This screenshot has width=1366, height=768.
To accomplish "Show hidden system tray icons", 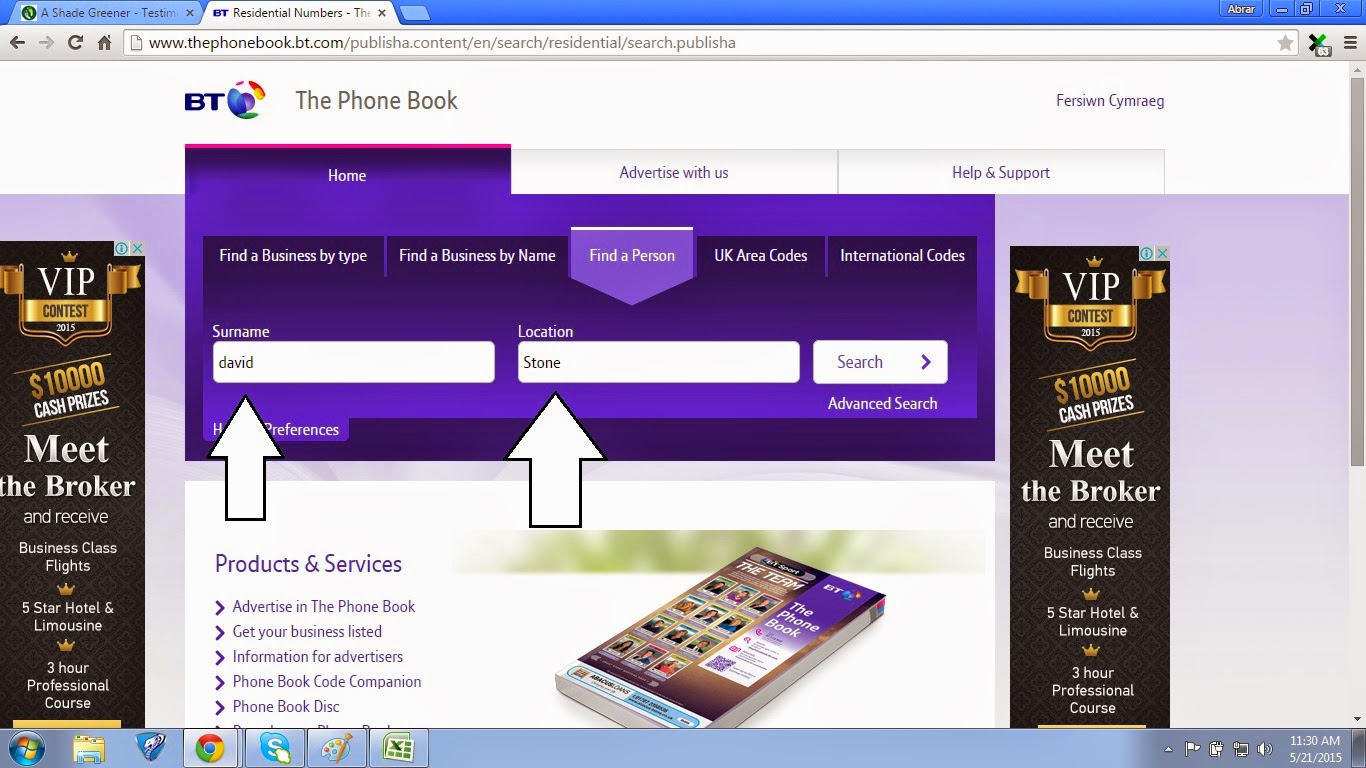I will pos(1169,749).
